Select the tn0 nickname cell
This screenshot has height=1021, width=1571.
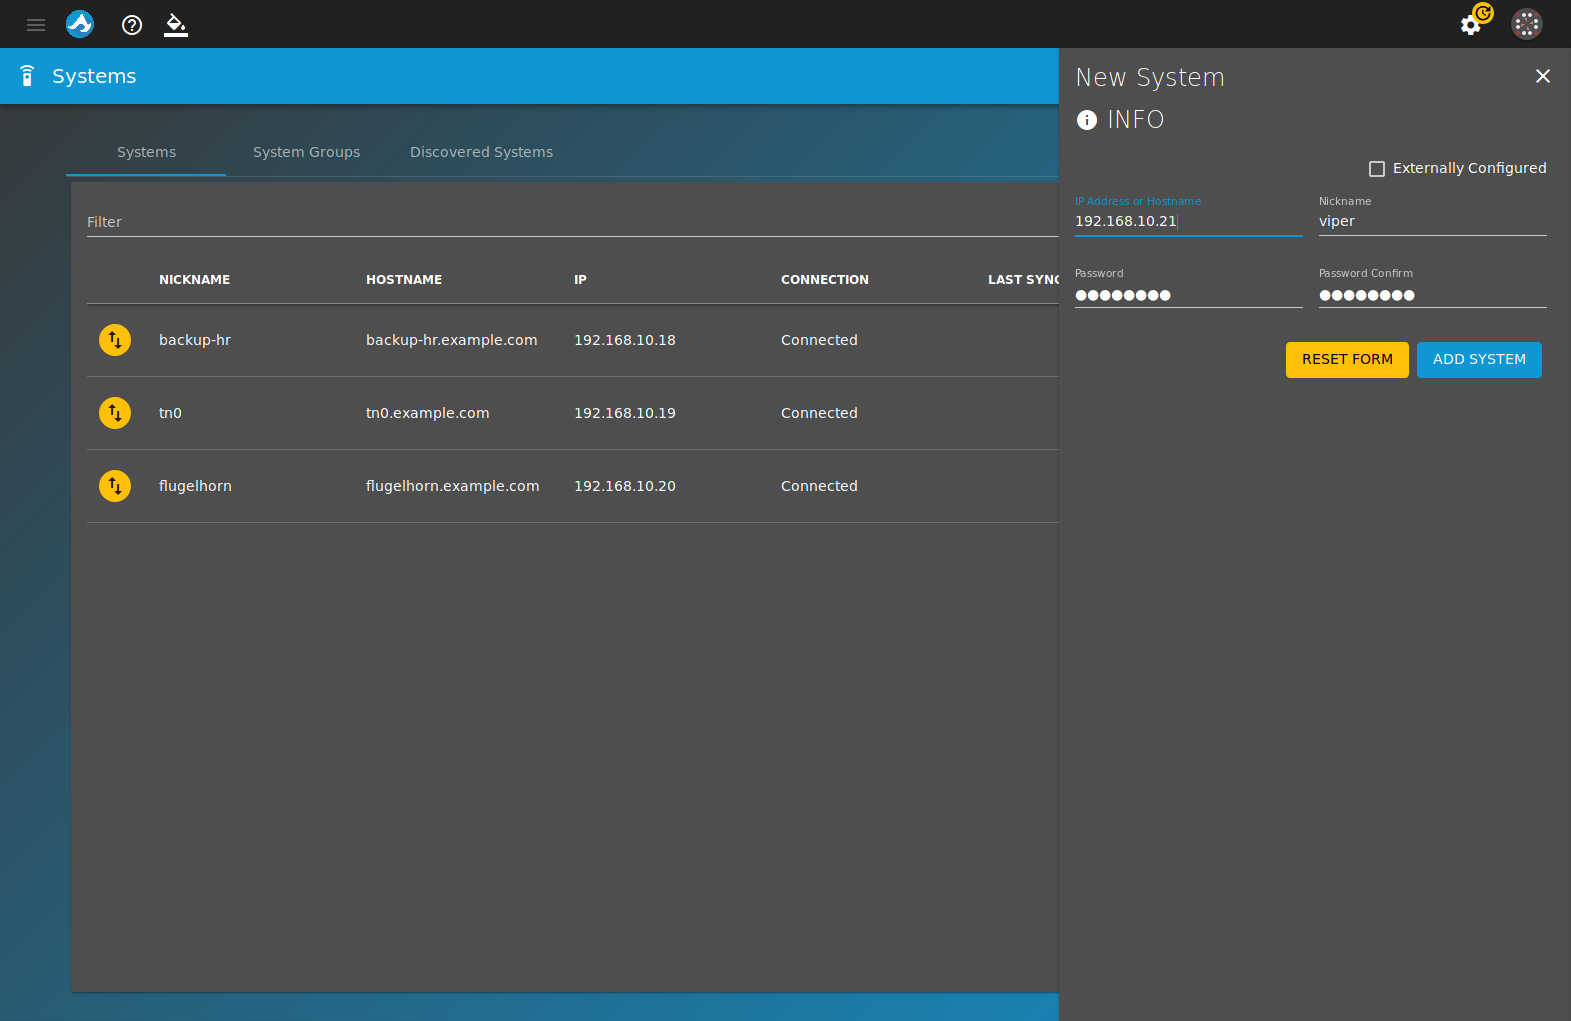(x=170, y=413)
